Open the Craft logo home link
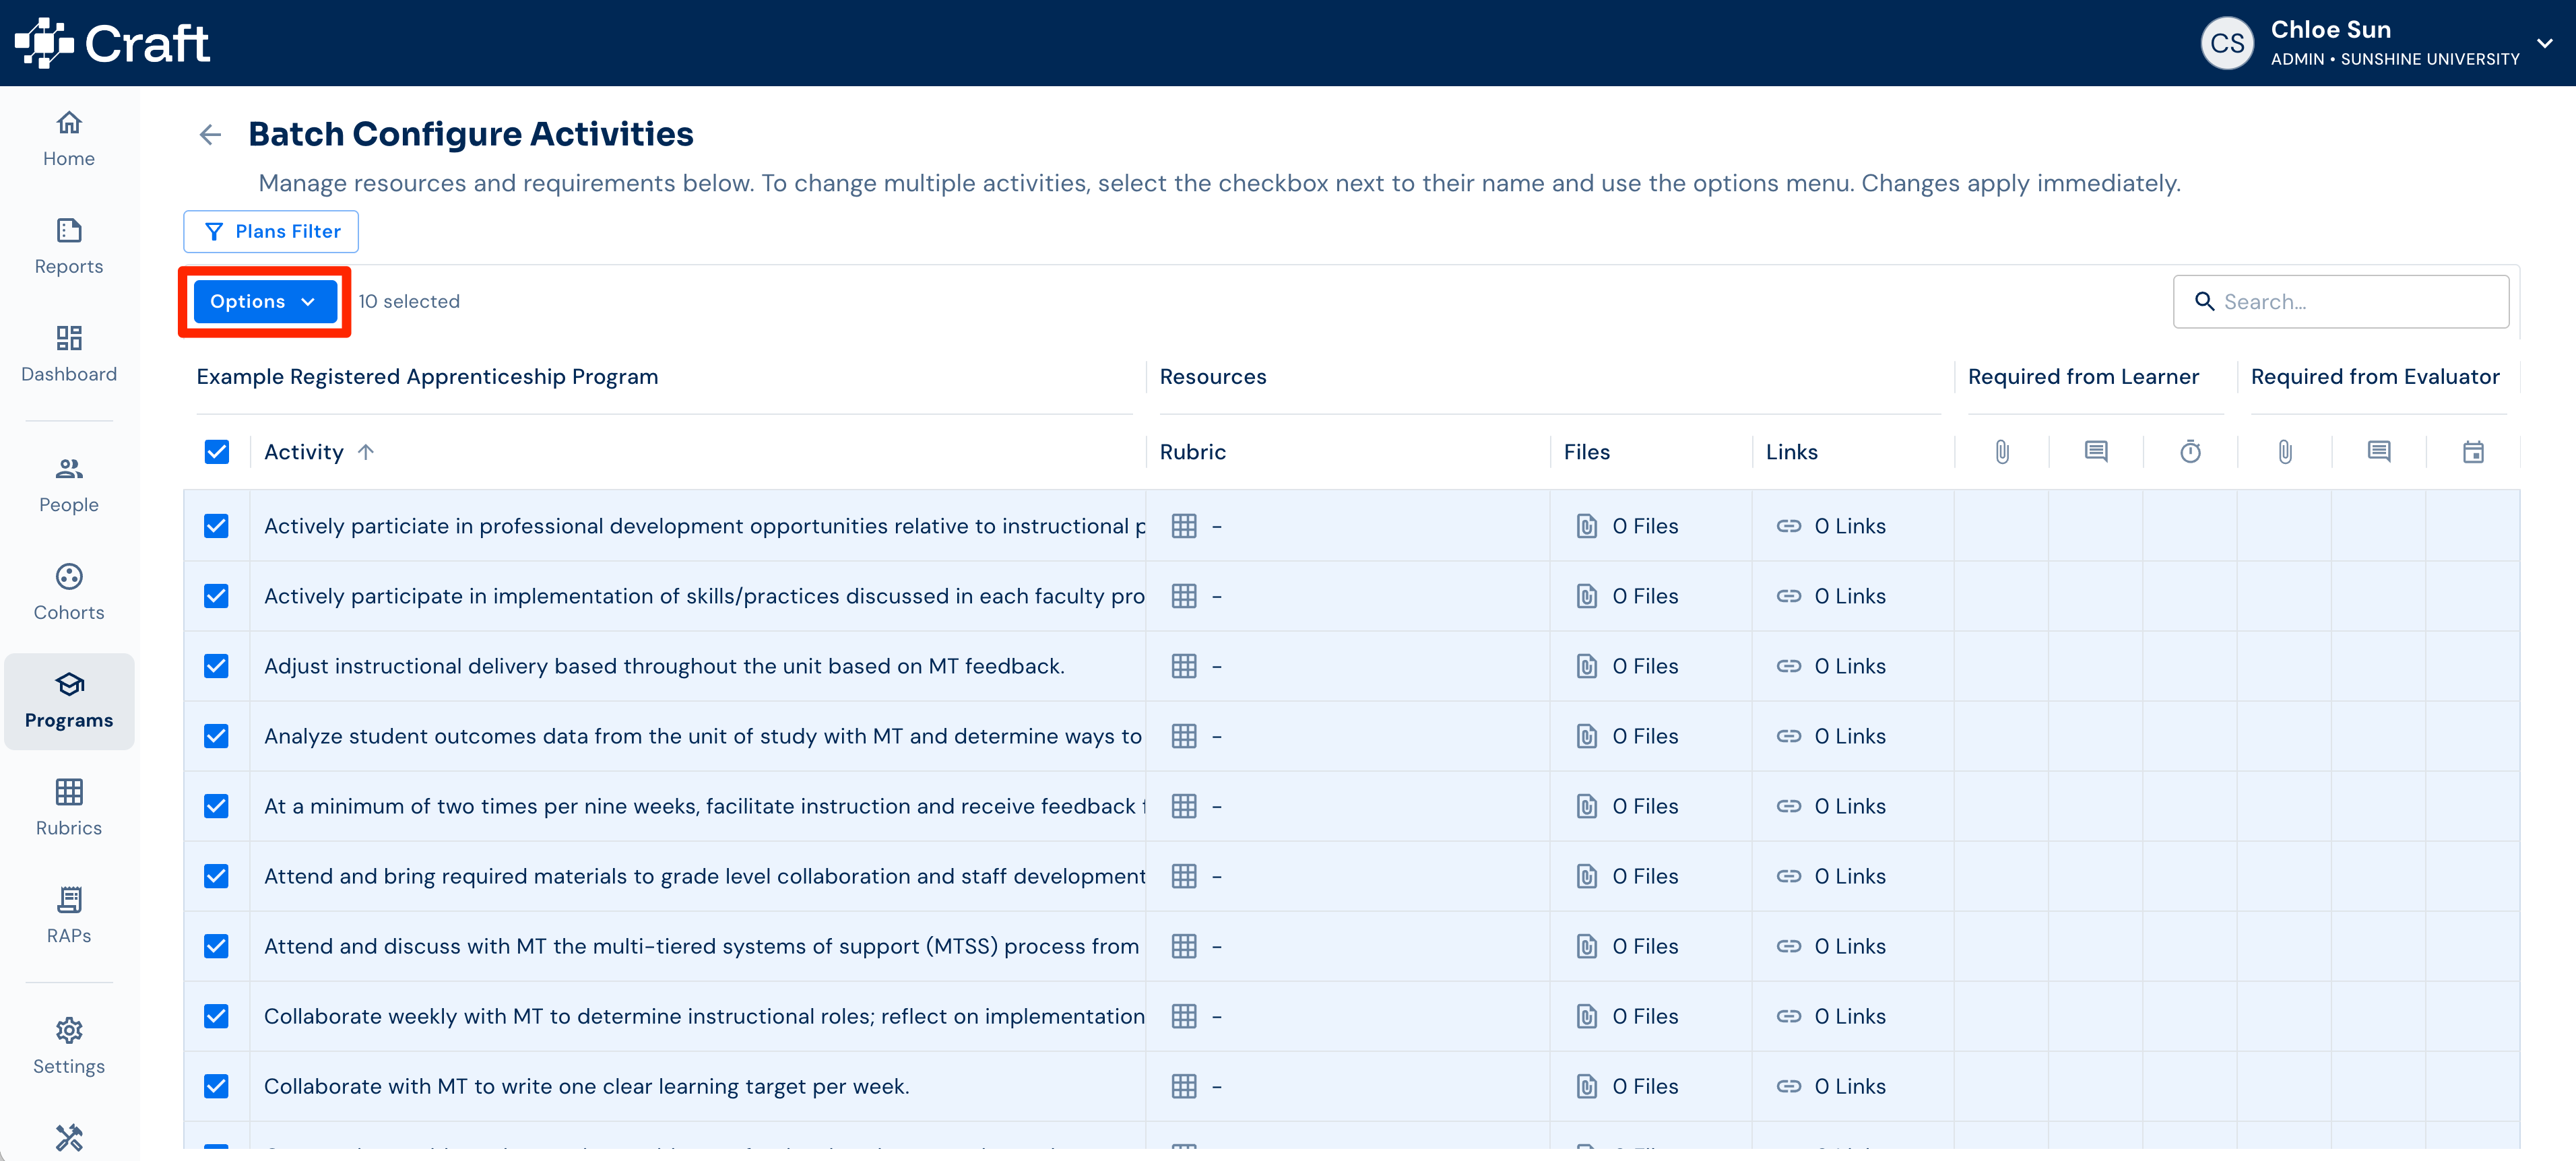 [x=112, y=43]
